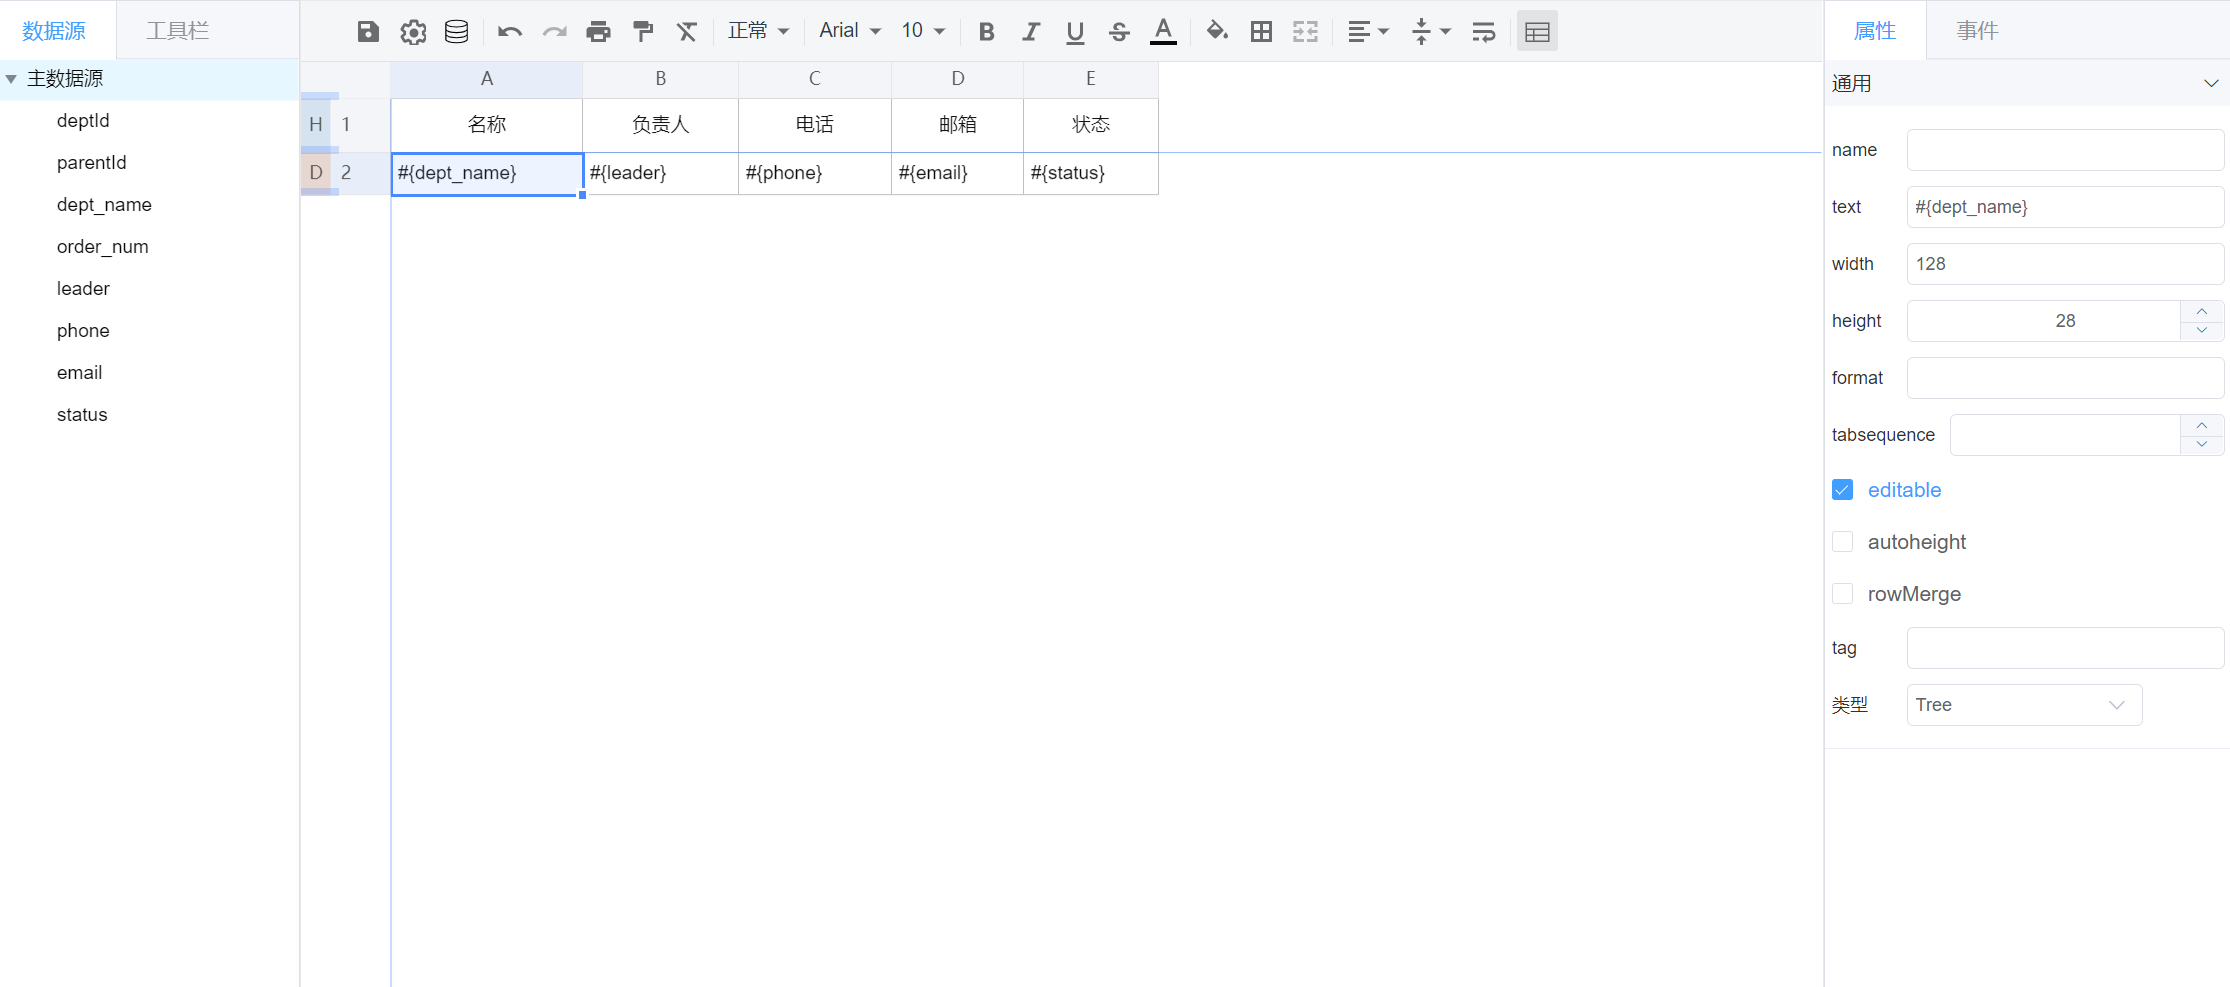2230x987 pixels.
Task: Click the #{phone} cell
Action: [815, 173]
